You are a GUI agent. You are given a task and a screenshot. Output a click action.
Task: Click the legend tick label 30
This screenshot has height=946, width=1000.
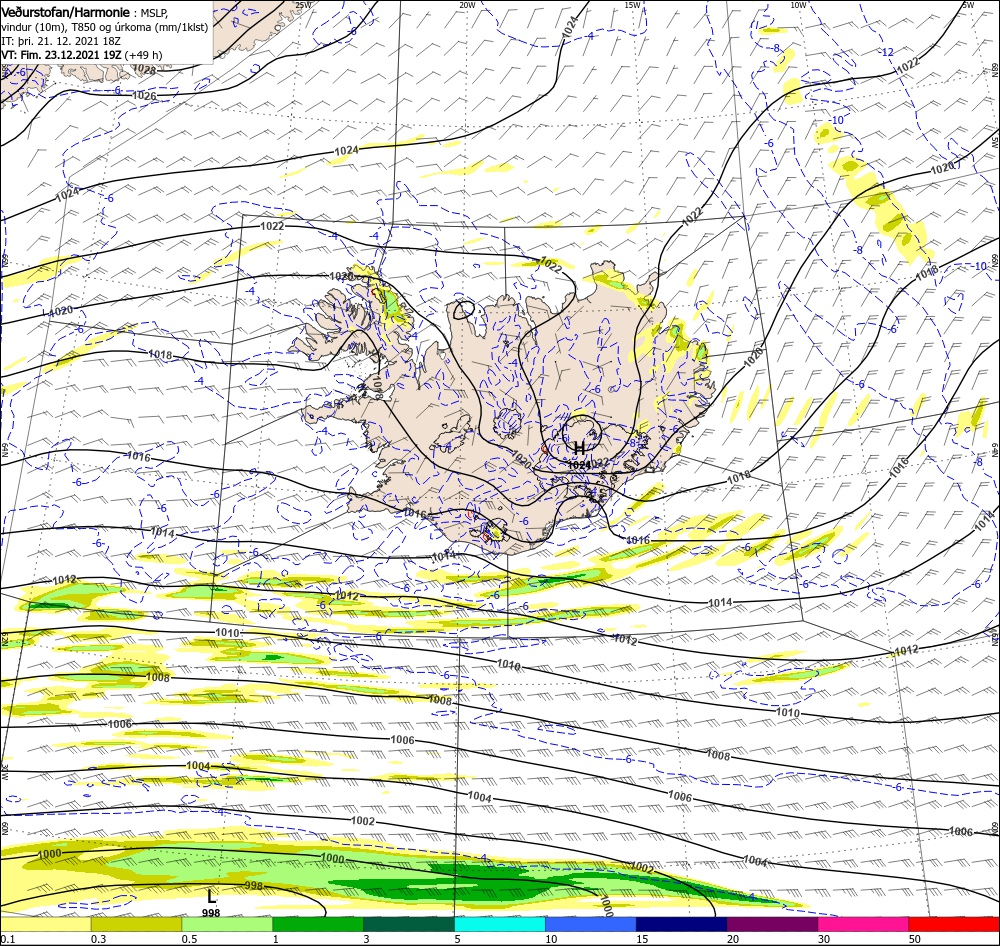coord(824,938)
